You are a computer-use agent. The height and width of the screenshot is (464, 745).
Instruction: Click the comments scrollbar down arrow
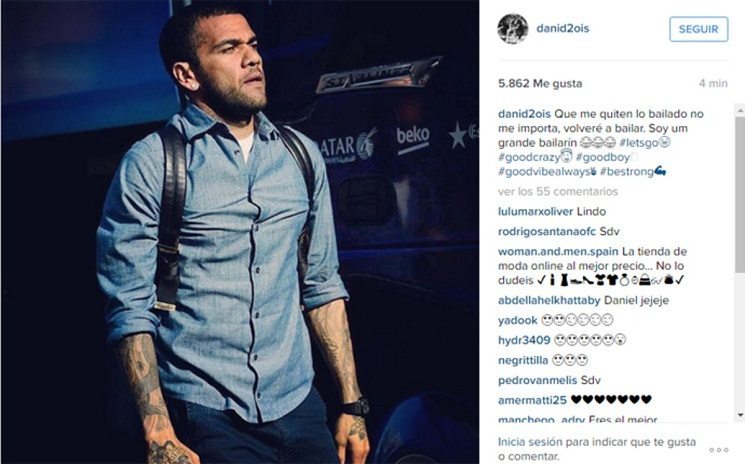tap(740, 415)
